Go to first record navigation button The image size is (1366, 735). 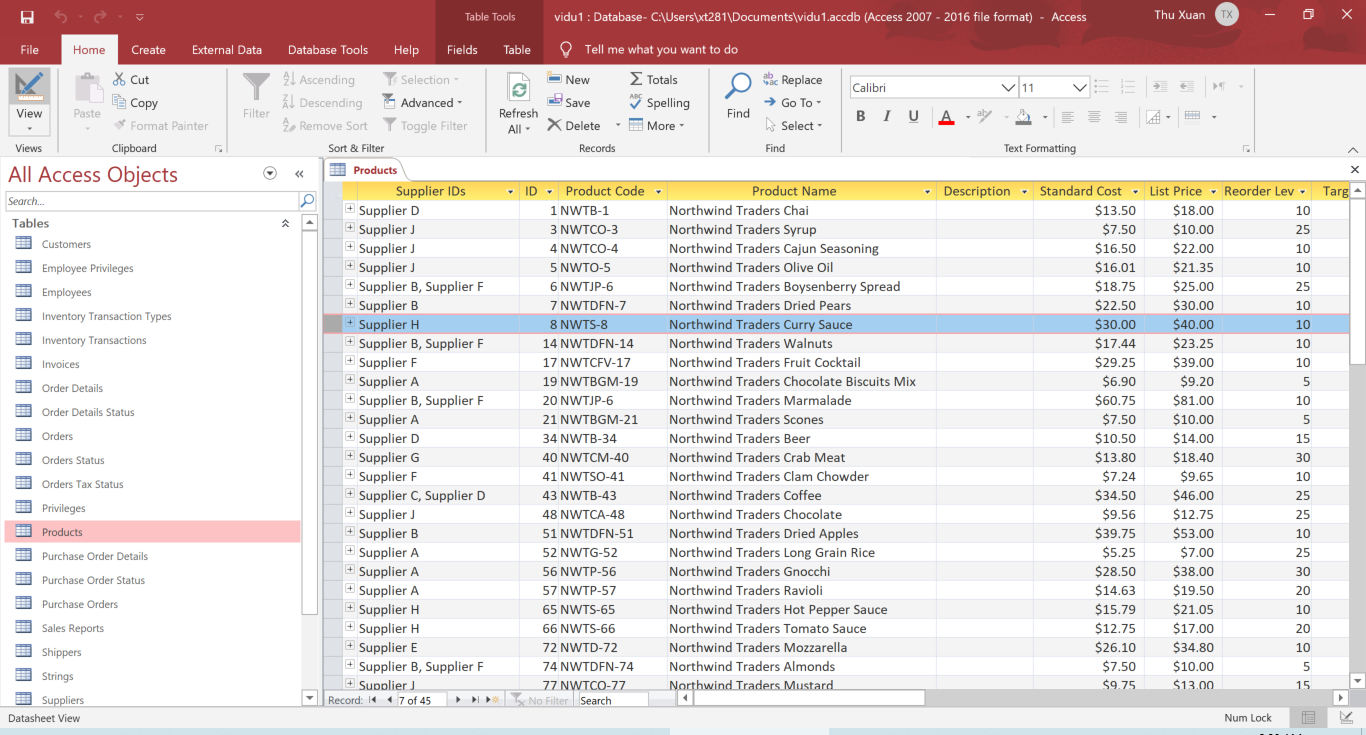[372, 700]
